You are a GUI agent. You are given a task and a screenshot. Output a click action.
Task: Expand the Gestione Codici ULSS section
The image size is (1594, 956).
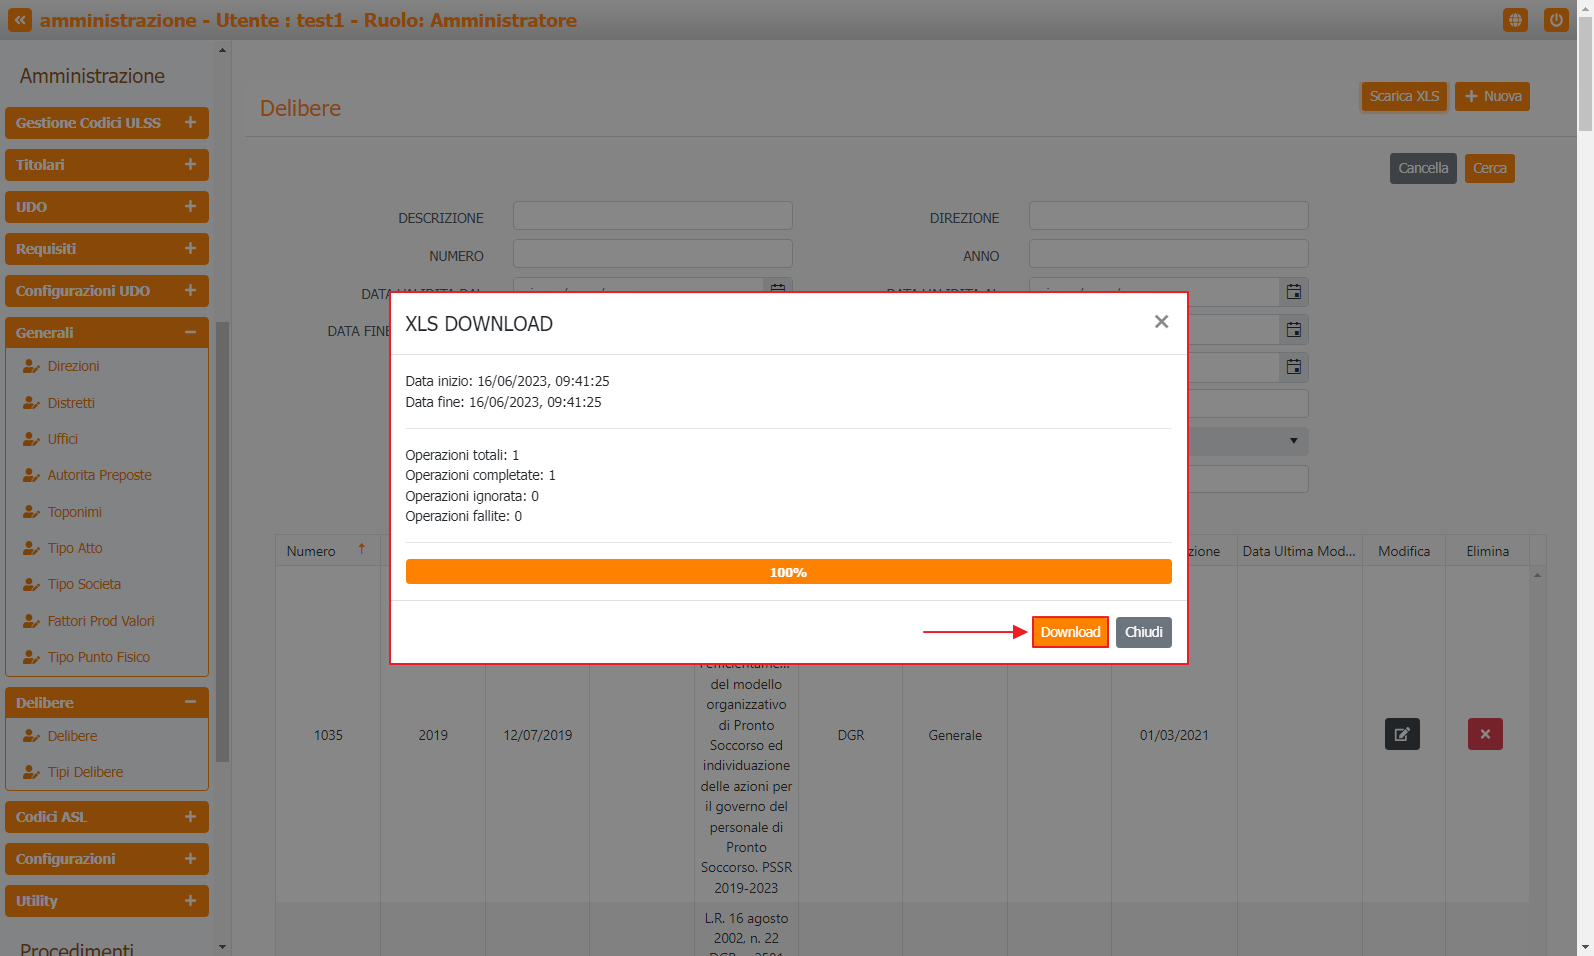point(190,122)
